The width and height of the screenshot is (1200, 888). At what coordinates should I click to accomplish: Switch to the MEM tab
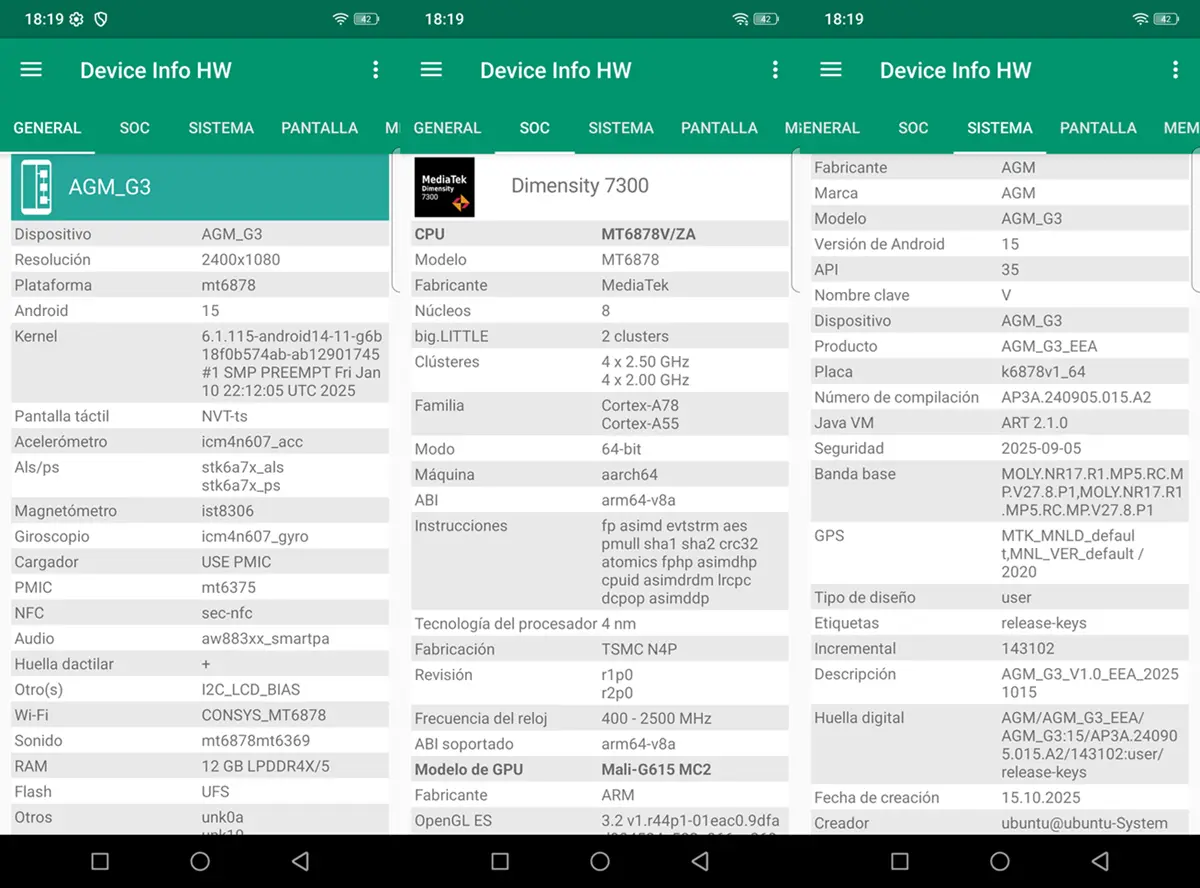(1180, 128)
